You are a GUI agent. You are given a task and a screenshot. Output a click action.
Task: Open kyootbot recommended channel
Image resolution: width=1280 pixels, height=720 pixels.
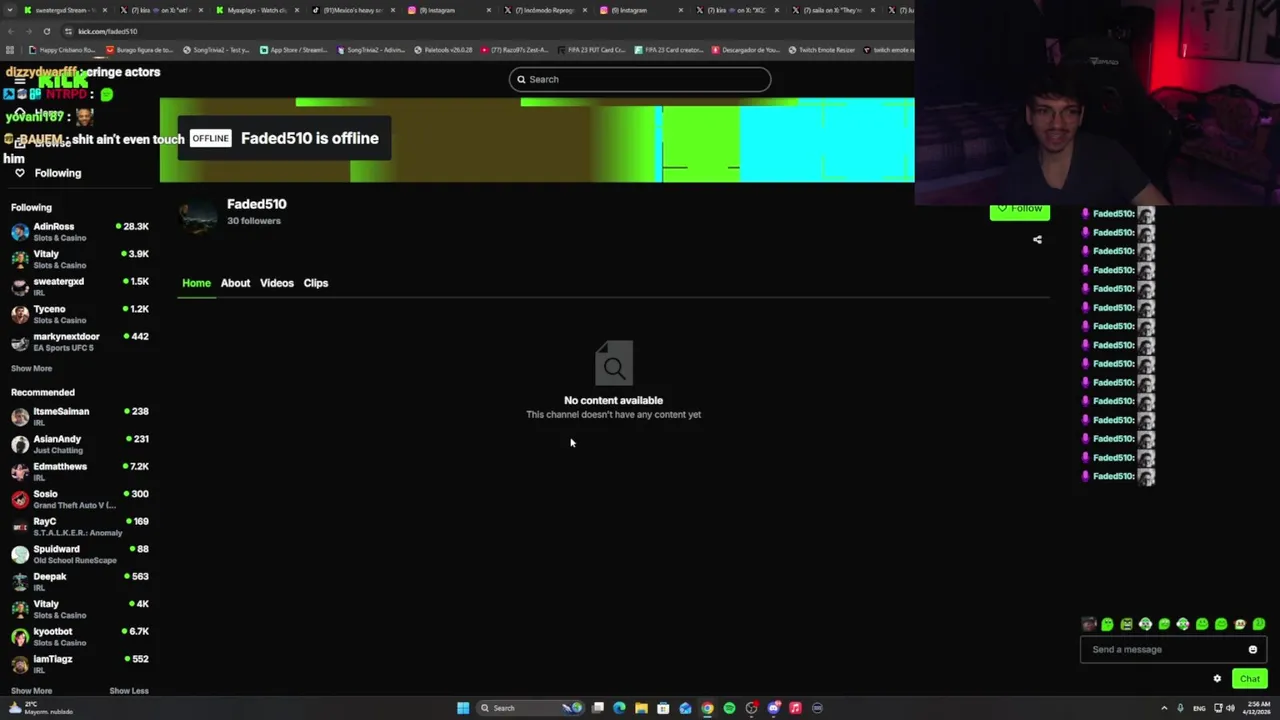tap(80, 637)
